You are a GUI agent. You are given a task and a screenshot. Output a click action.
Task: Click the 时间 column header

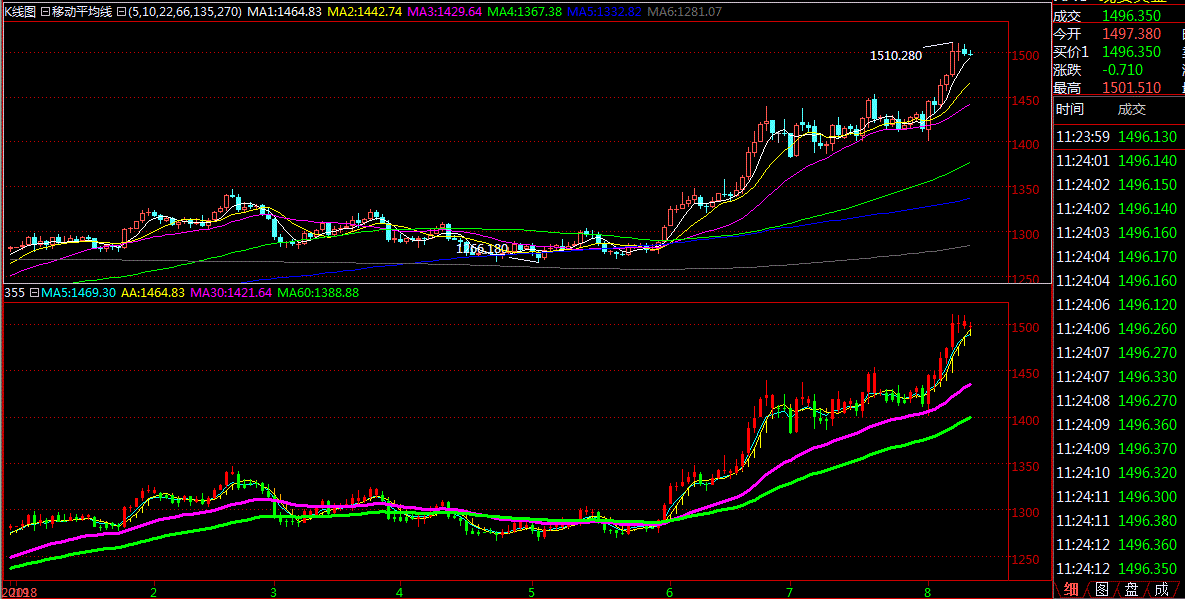[x=1069, y=109]
